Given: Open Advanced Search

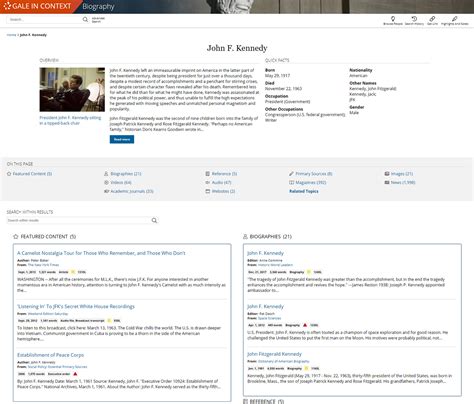Looking at the screenshot, I should (x=98, y=20).
